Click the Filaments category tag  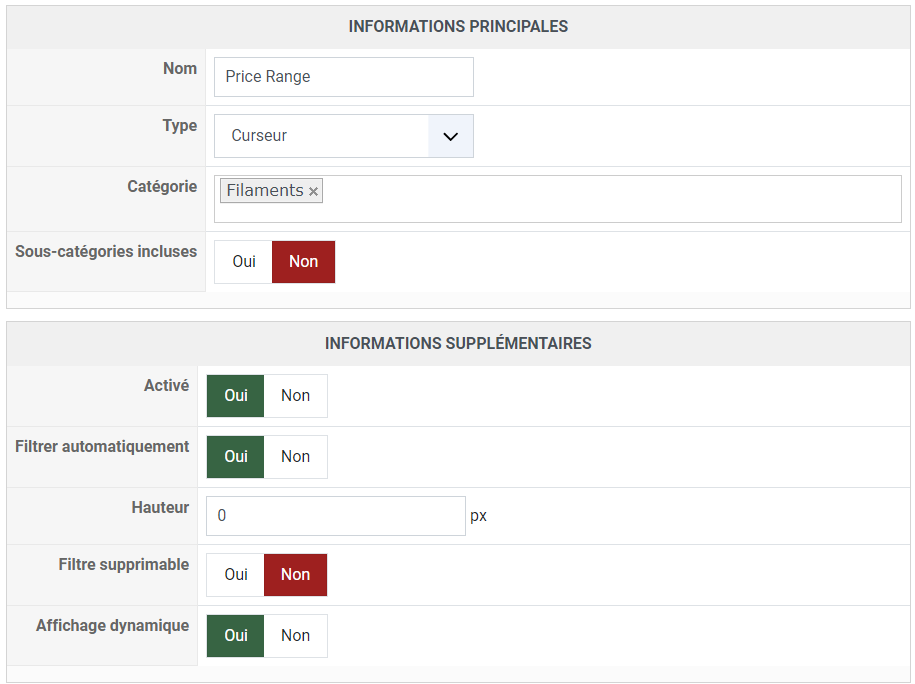pyautogui.click(x=264, y=191)
